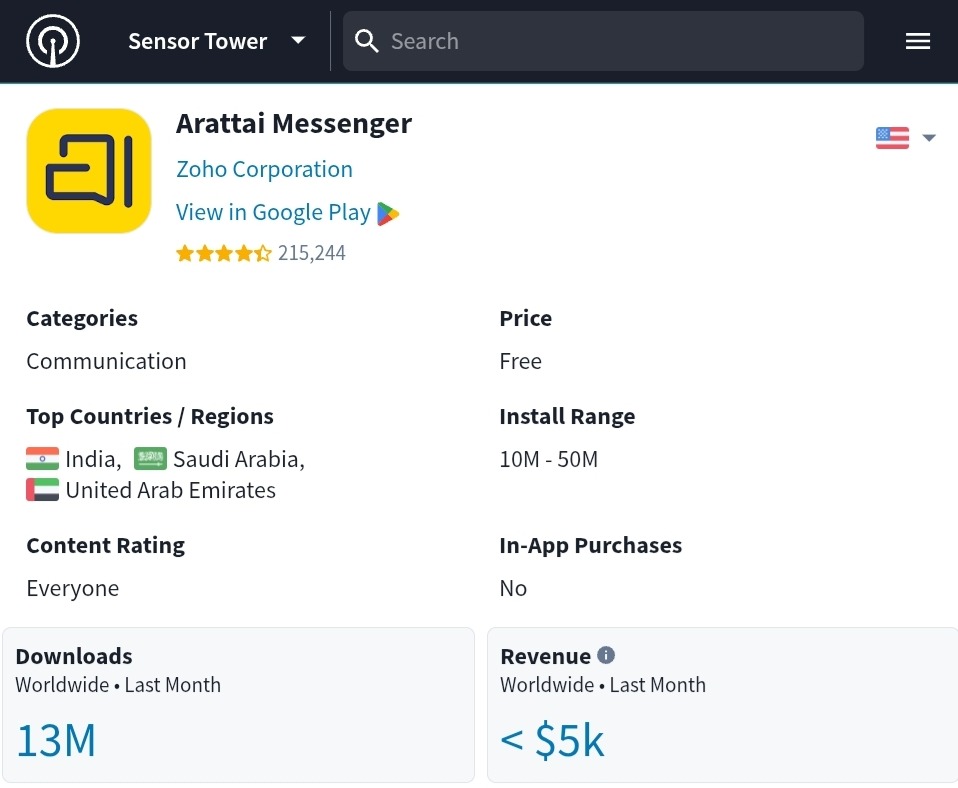Open the hamburger navigation menu
Image resolution: width=958 pixels, height=788 pixels.
[917, 41]
